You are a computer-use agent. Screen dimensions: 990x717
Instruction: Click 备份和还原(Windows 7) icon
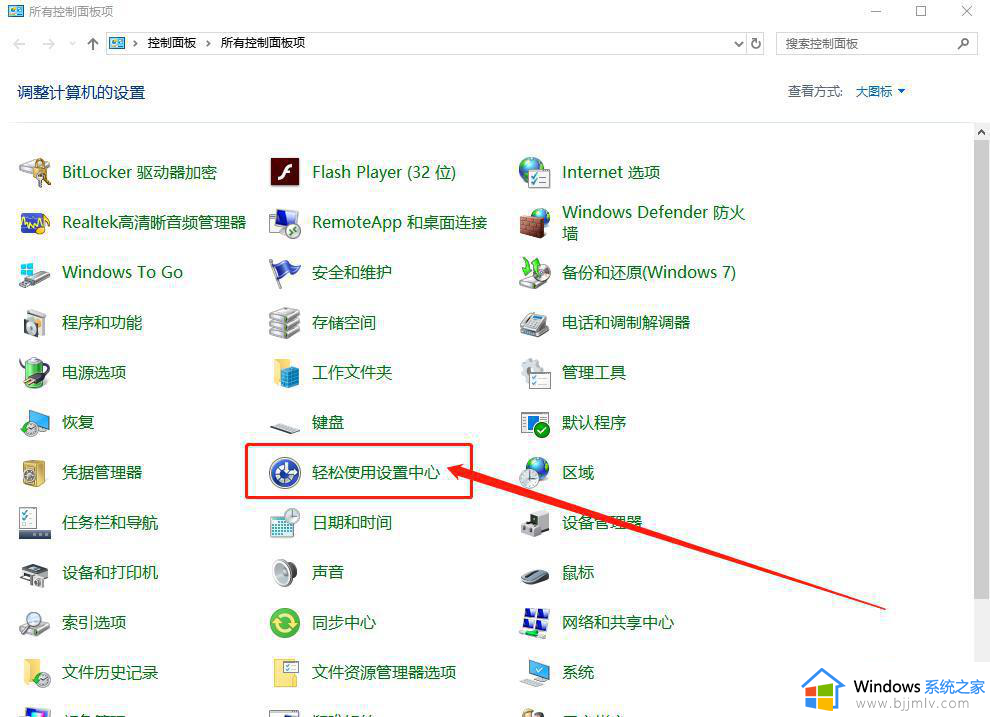535,273
